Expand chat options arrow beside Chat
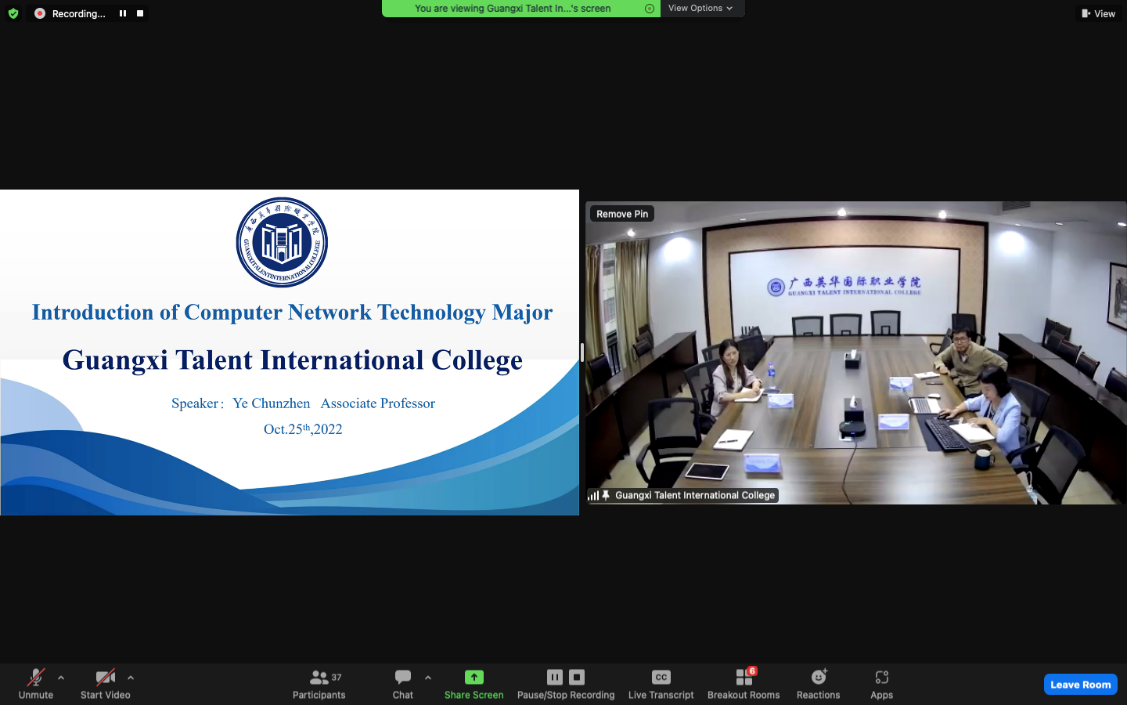 tap(428, 677)
